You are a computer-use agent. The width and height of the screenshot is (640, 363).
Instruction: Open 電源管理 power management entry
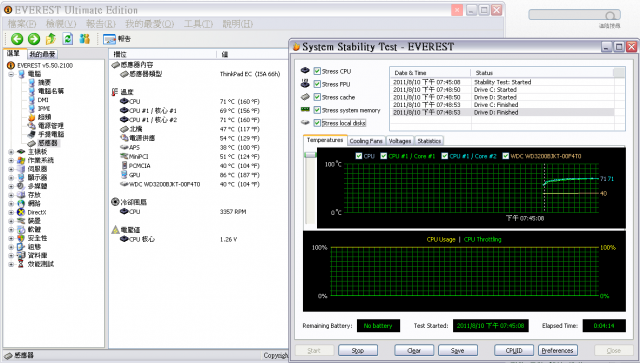[51, 125]
